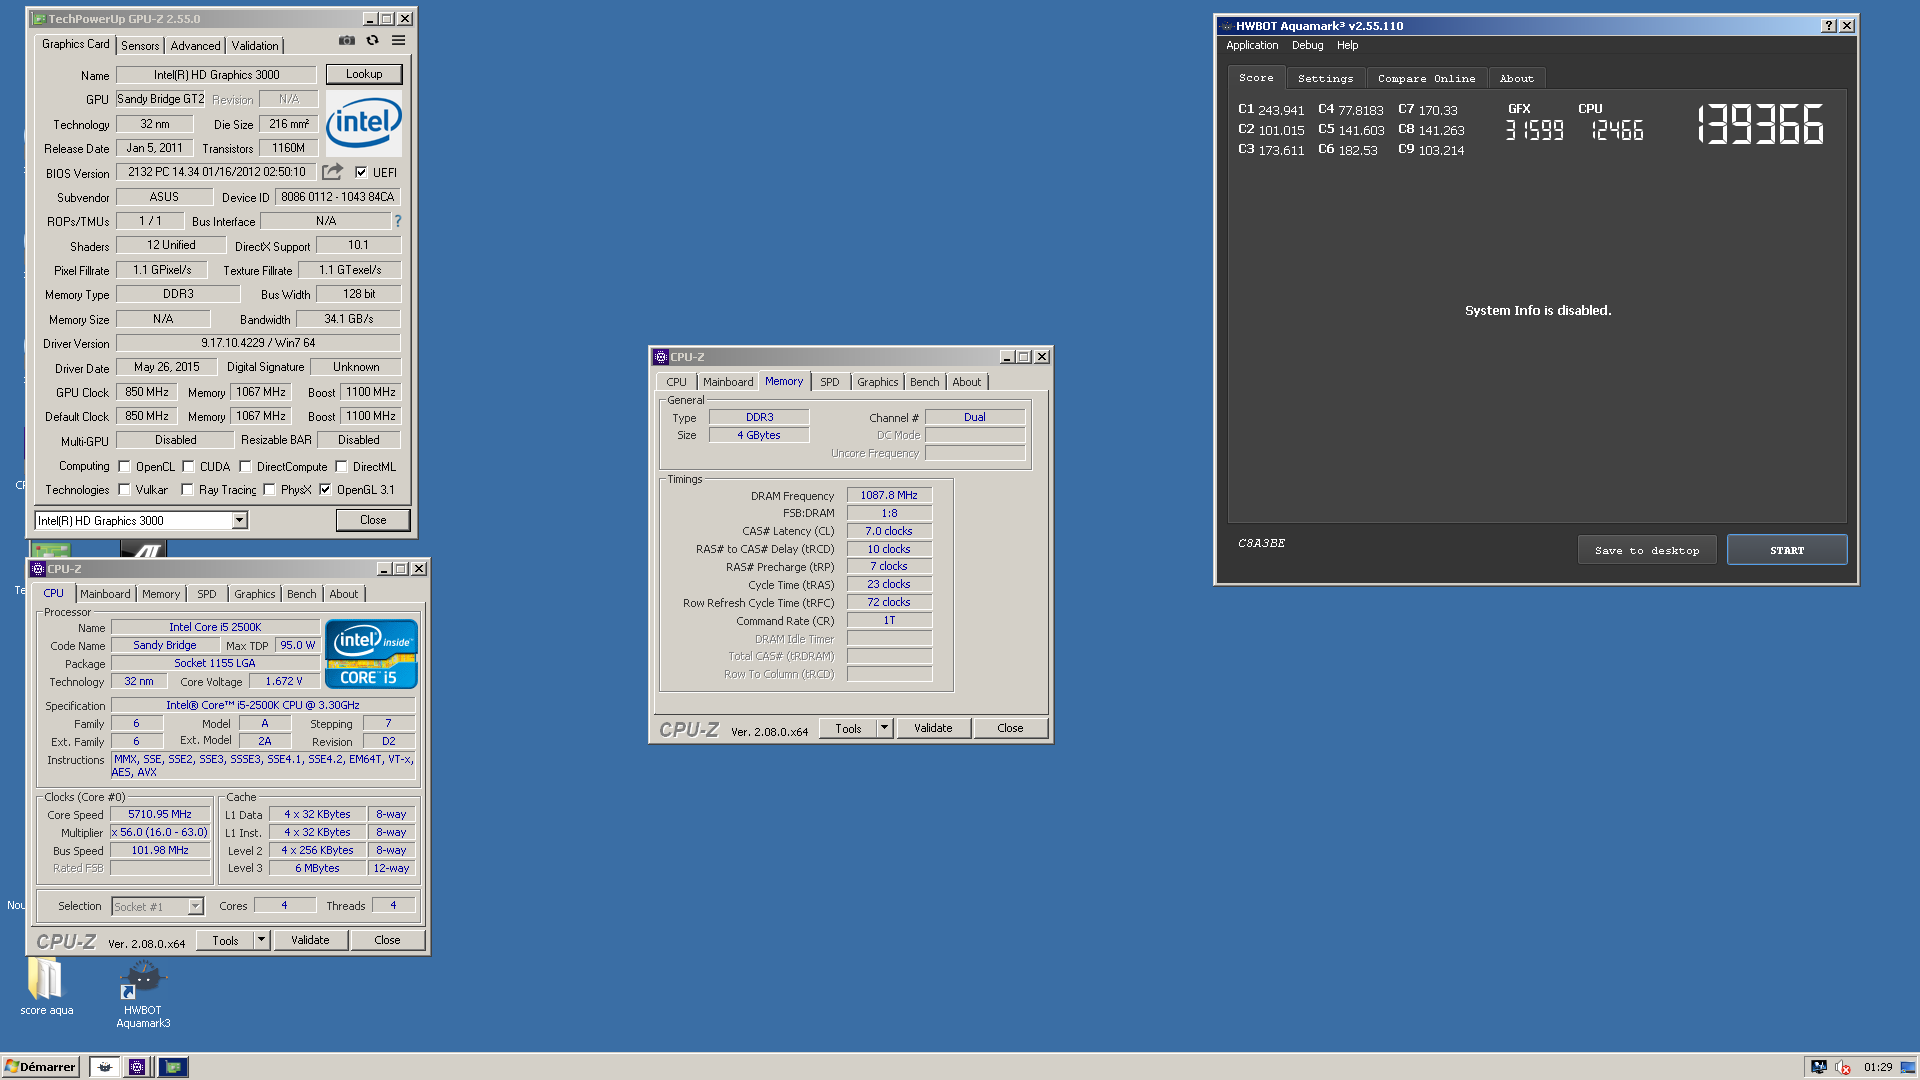
Task: Open the Help menu in Aquamark
Action: pos(1347,45)
